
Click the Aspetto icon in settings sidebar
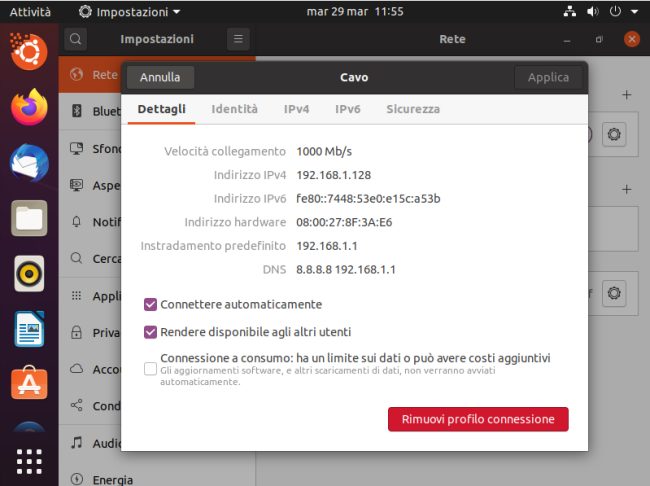coord(77,185)
